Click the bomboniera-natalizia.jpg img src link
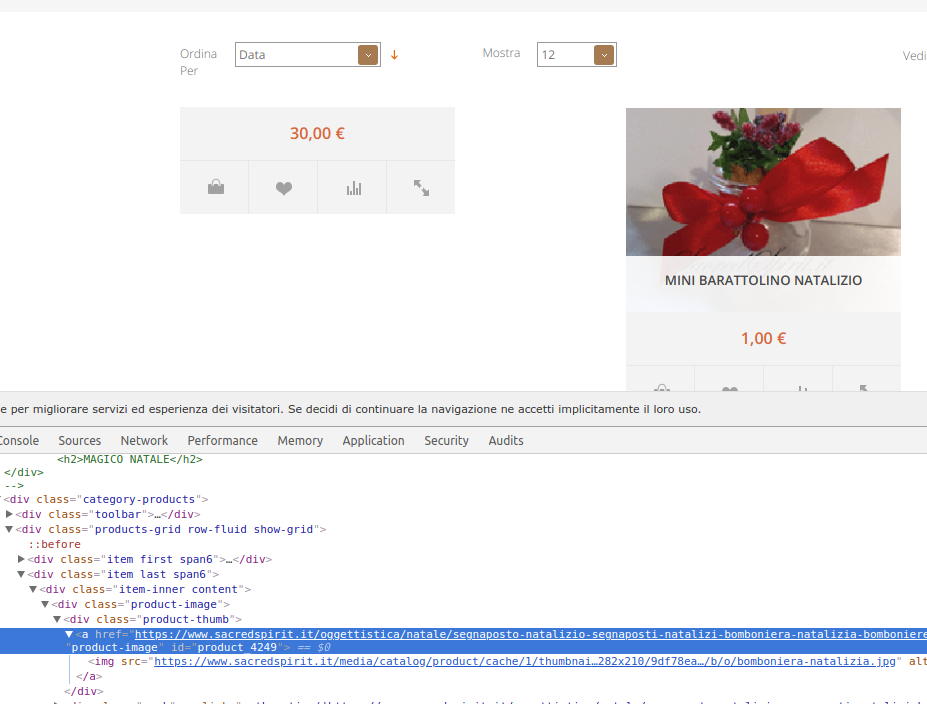This screenshot has height=704, width=927. tap(526, 661)
